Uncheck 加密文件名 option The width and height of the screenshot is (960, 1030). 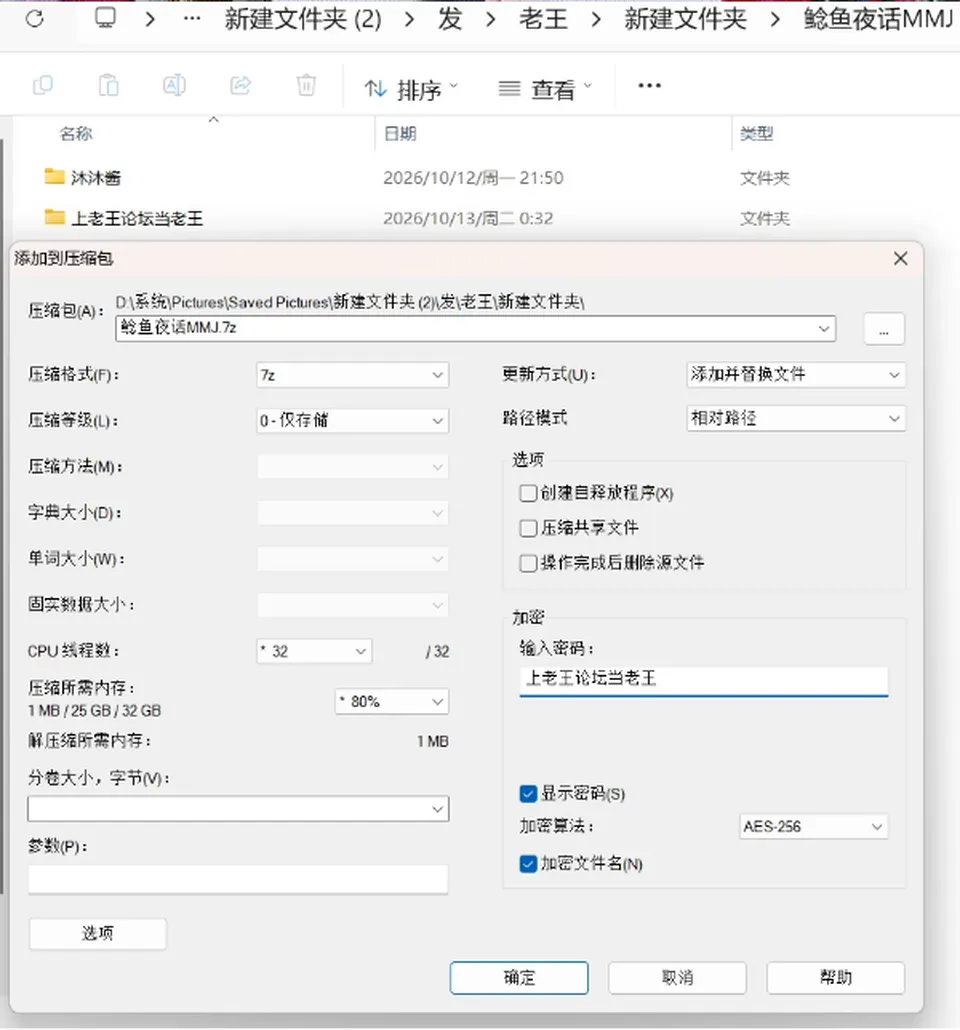[528, 864]
